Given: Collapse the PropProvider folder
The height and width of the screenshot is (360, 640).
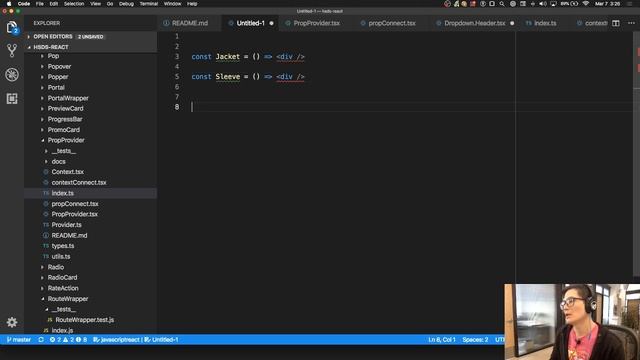Looking at the screenshot, I should [66, 140].
